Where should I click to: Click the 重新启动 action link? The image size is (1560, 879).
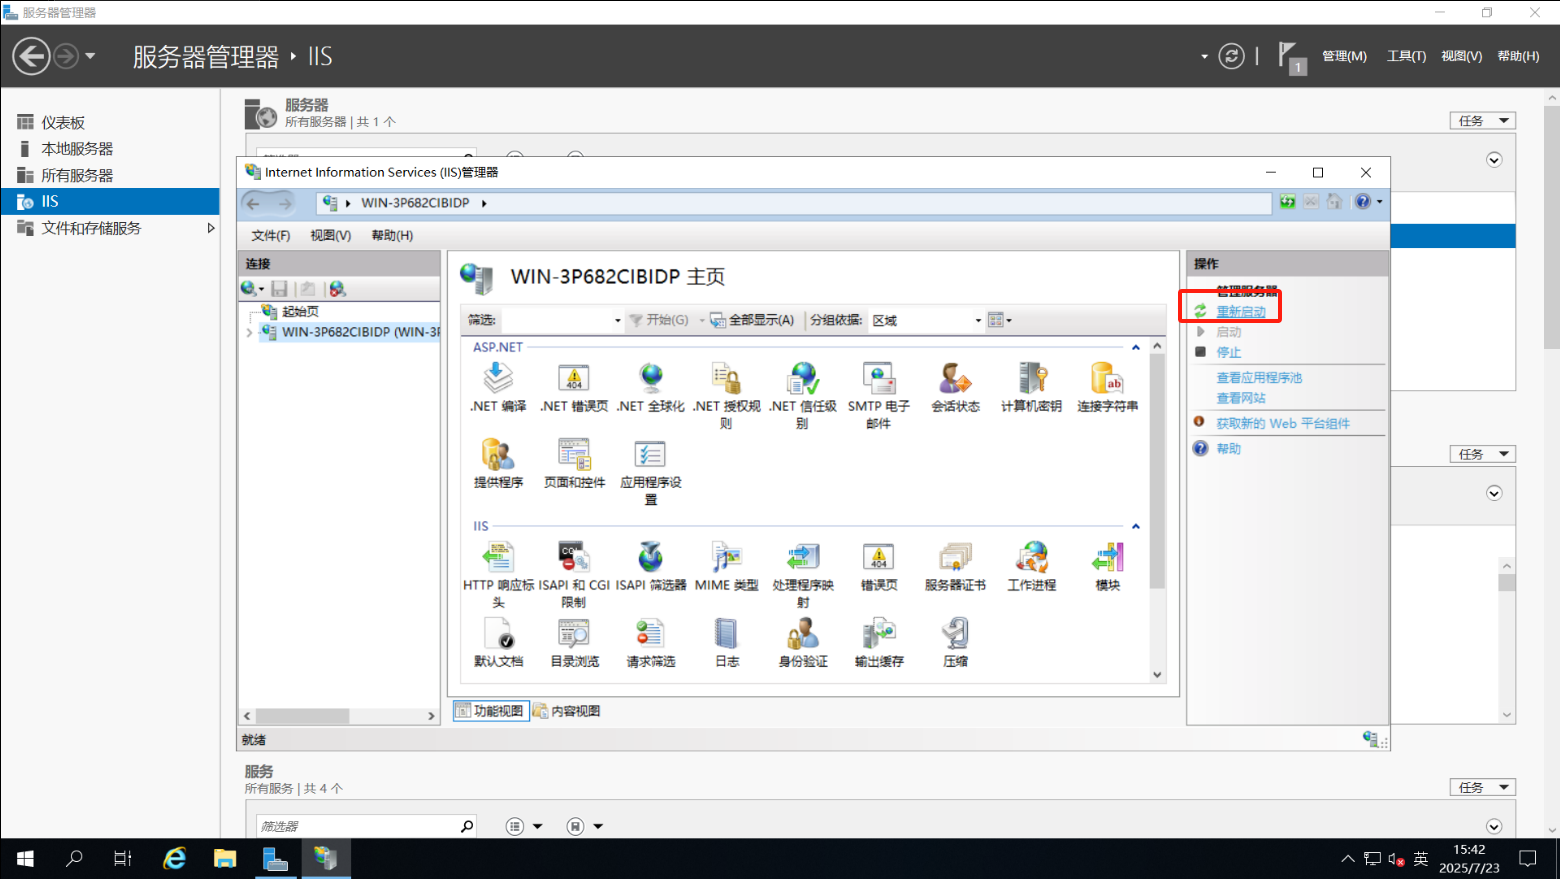click(x=1241, y=312)
